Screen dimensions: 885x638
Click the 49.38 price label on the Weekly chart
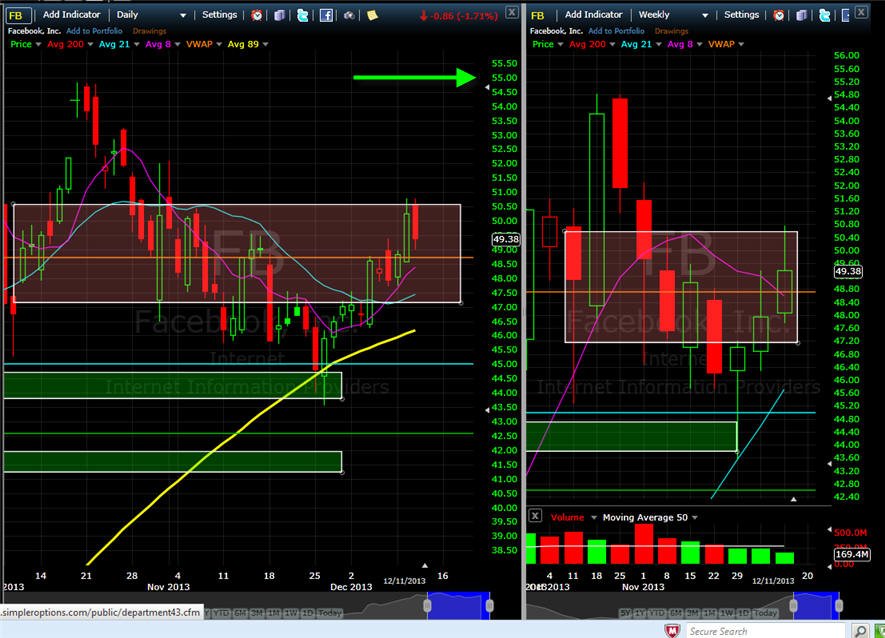click(848, 272)
